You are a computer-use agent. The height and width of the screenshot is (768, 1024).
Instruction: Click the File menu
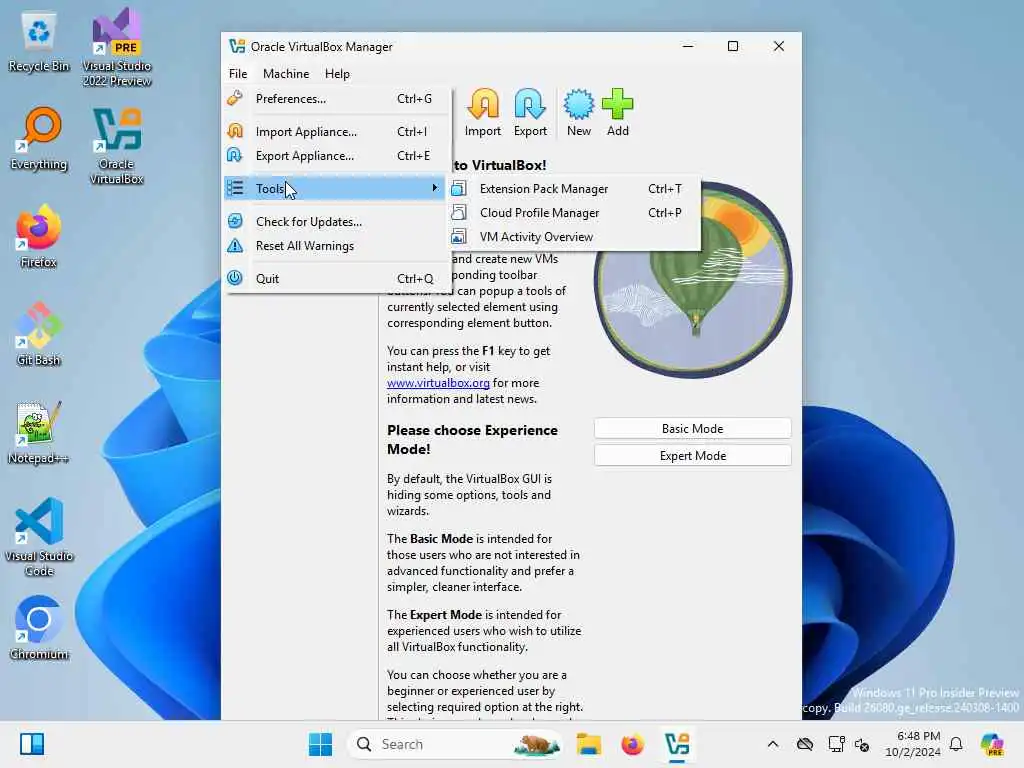click(x=238, y=74)
